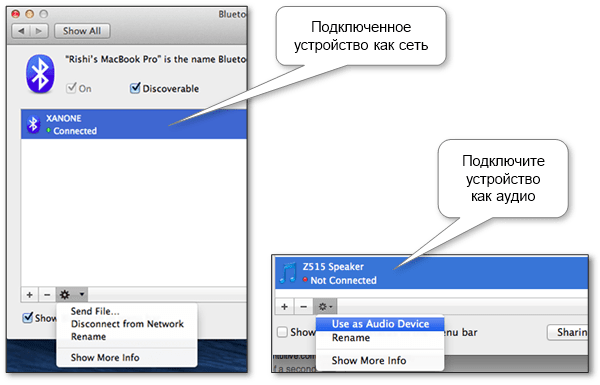
Task: Click the Show All button
Action: [x=82, y=31]
